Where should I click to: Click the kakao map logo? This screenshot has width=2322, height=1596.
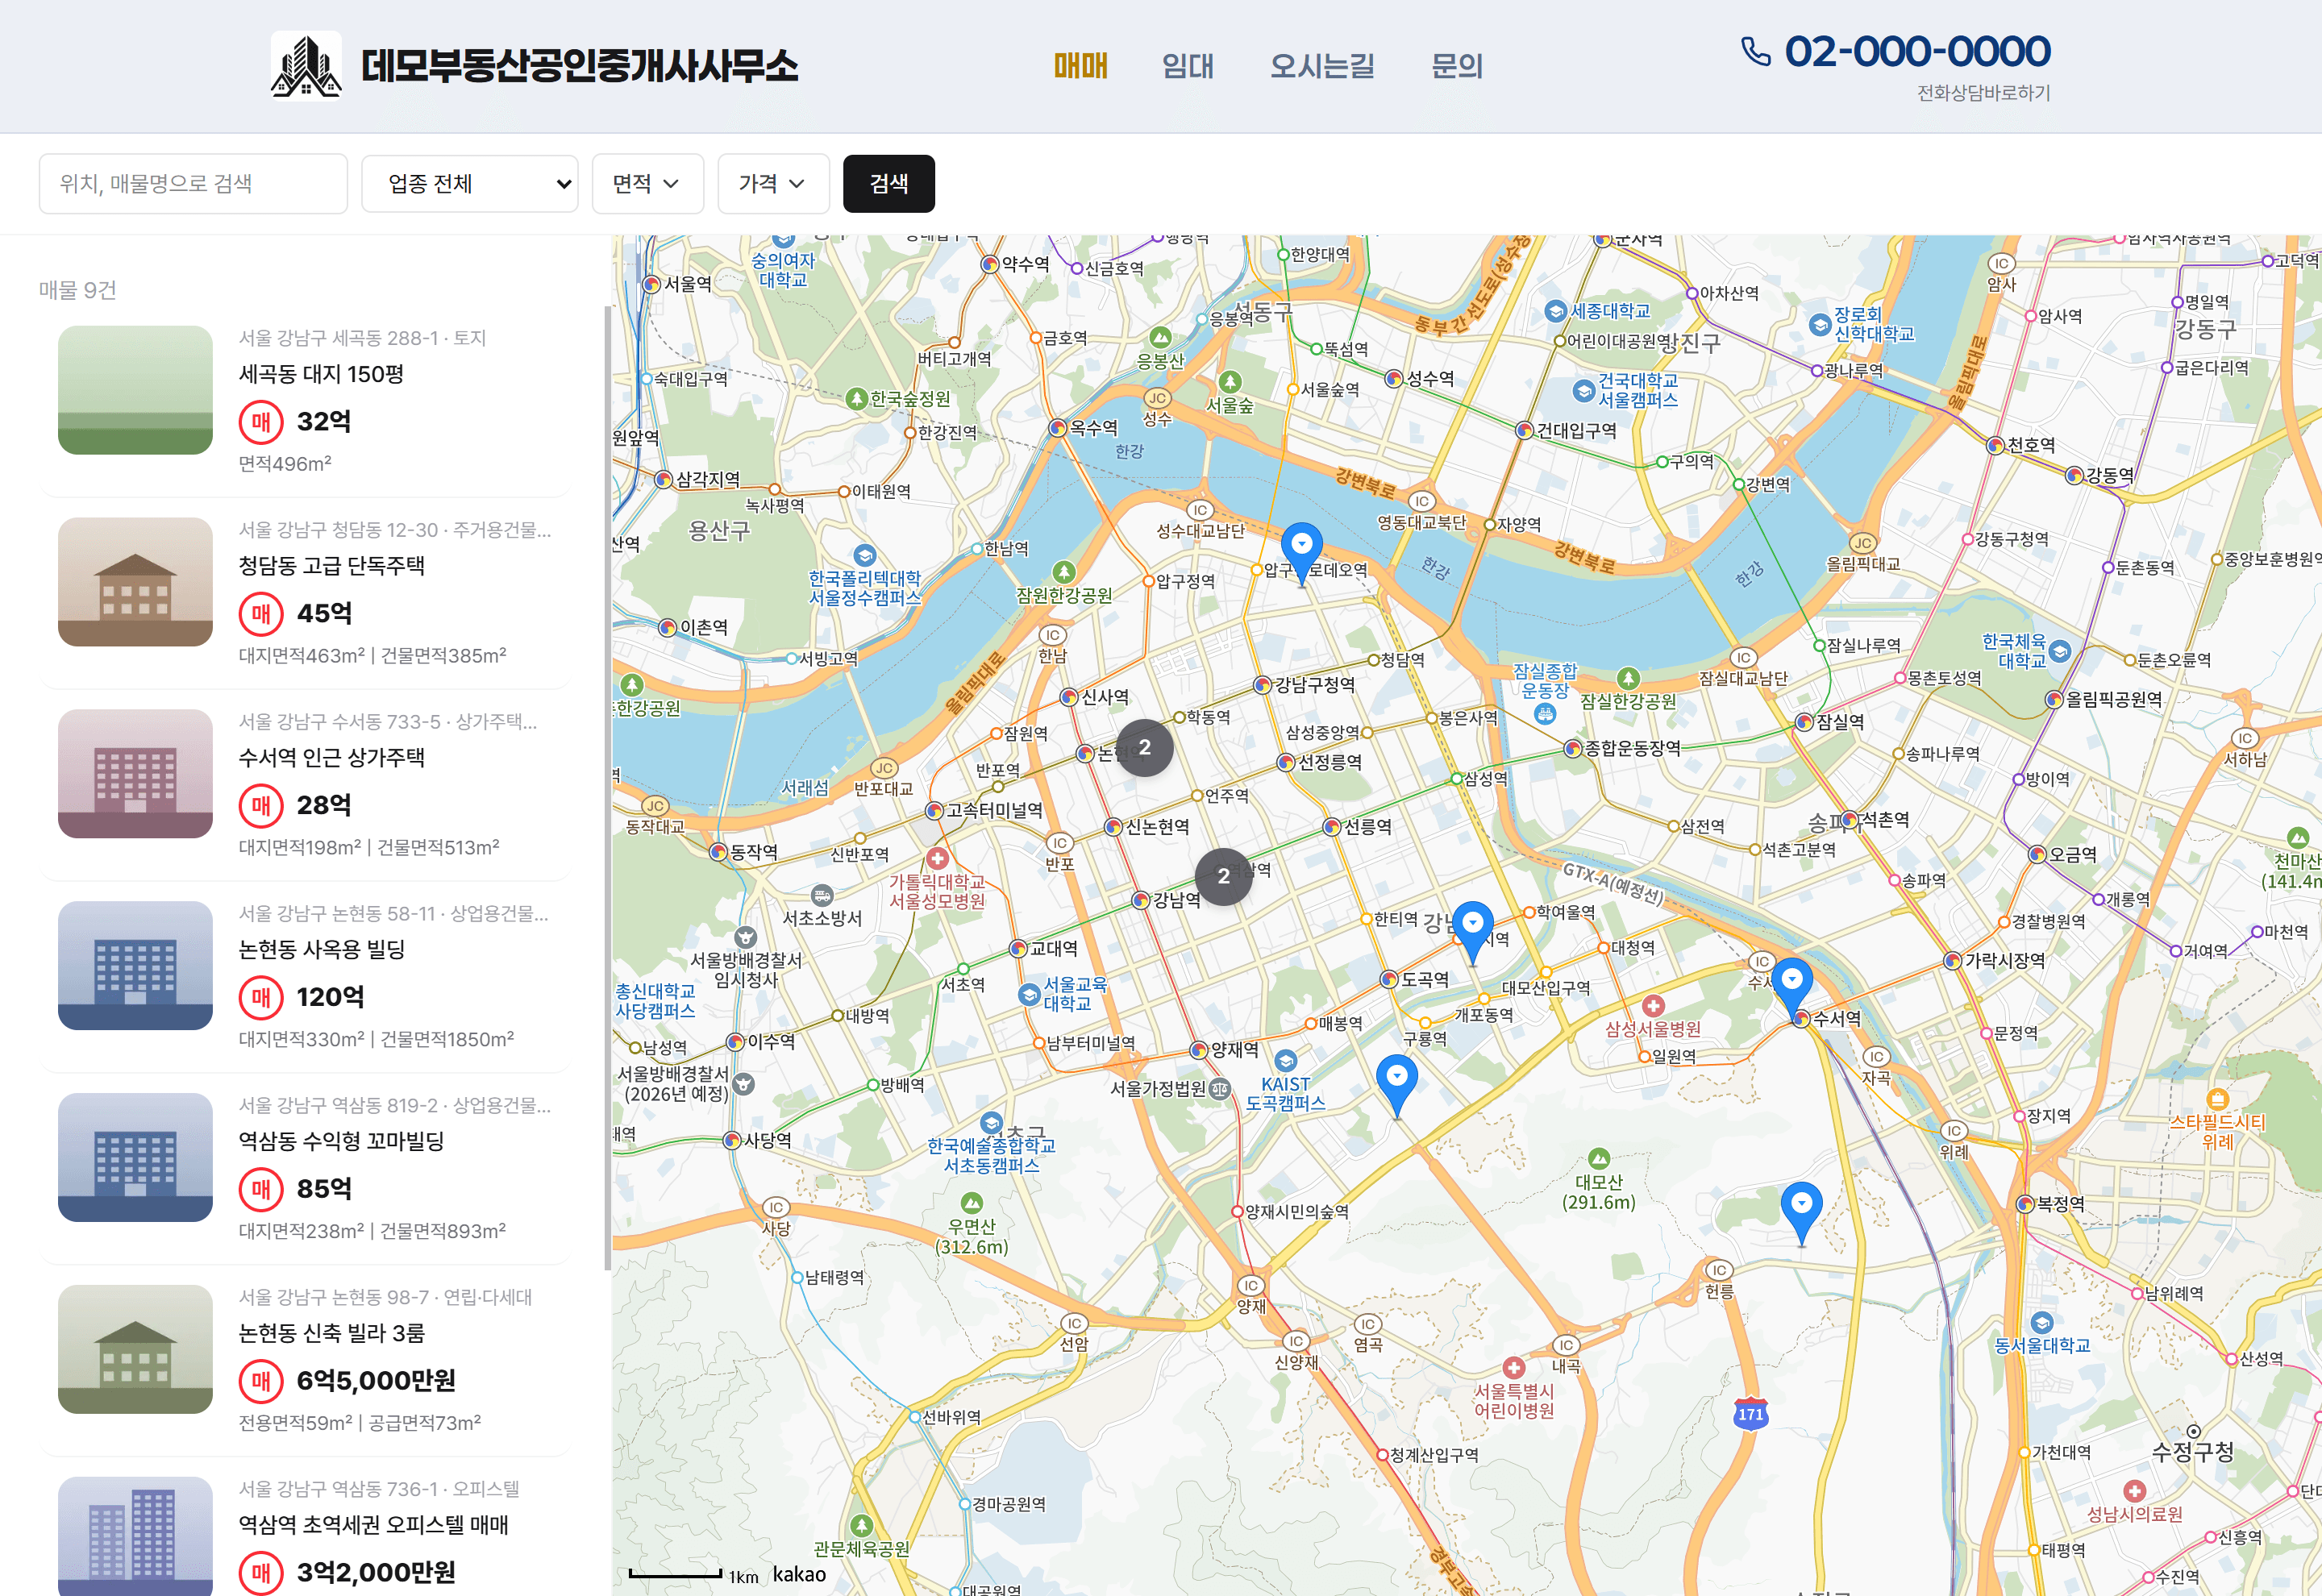[799, 1574]
